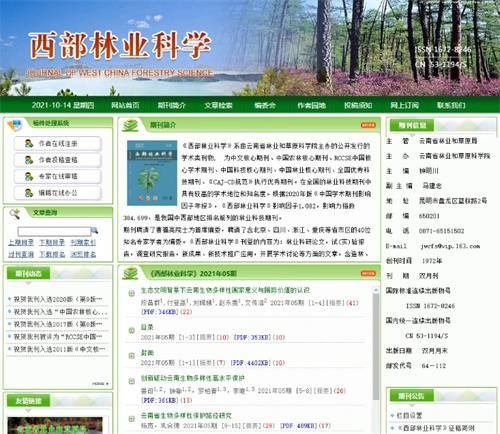
Task: Click the 西部林业科学 banner title logo
Action: tap(120, 46)
